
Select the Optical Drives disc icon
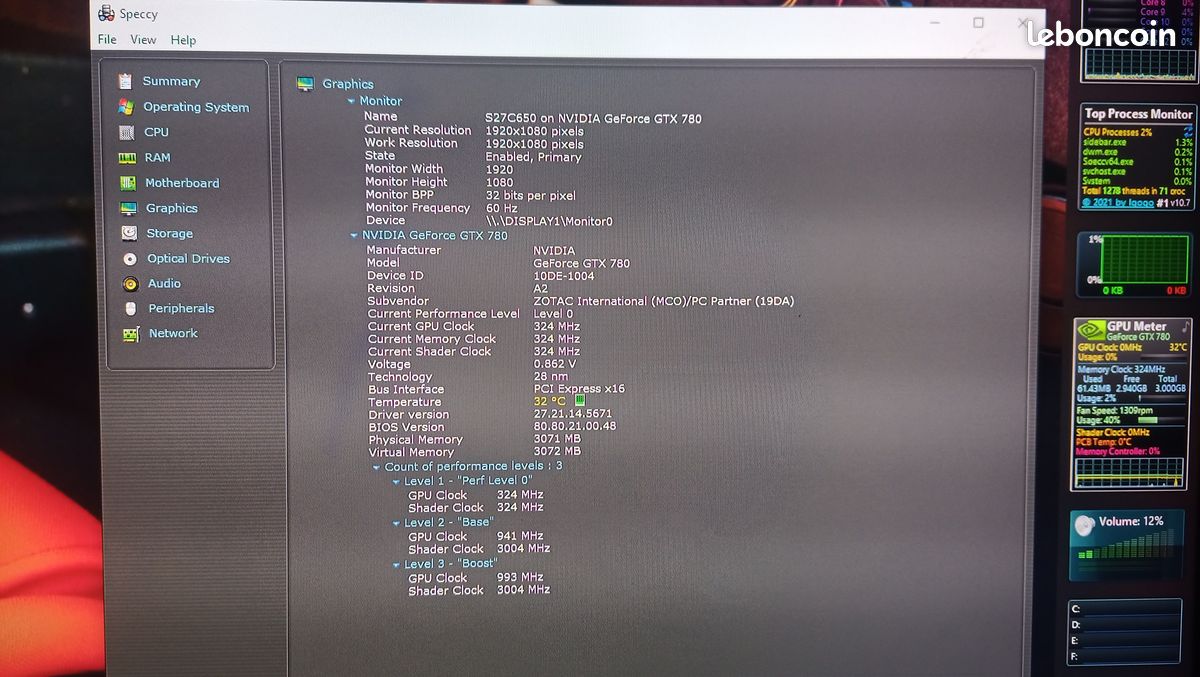click(130, 259)
